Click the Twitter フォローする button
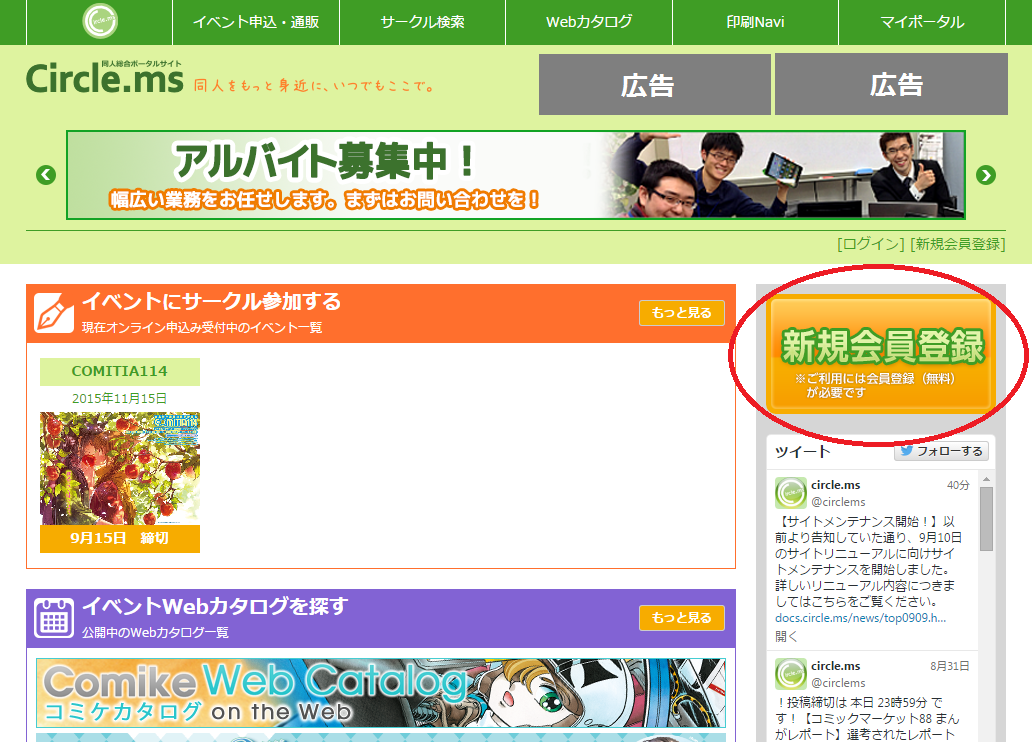Image resolution: width=1032 pixels, height=742 pixels. [941, 451]
